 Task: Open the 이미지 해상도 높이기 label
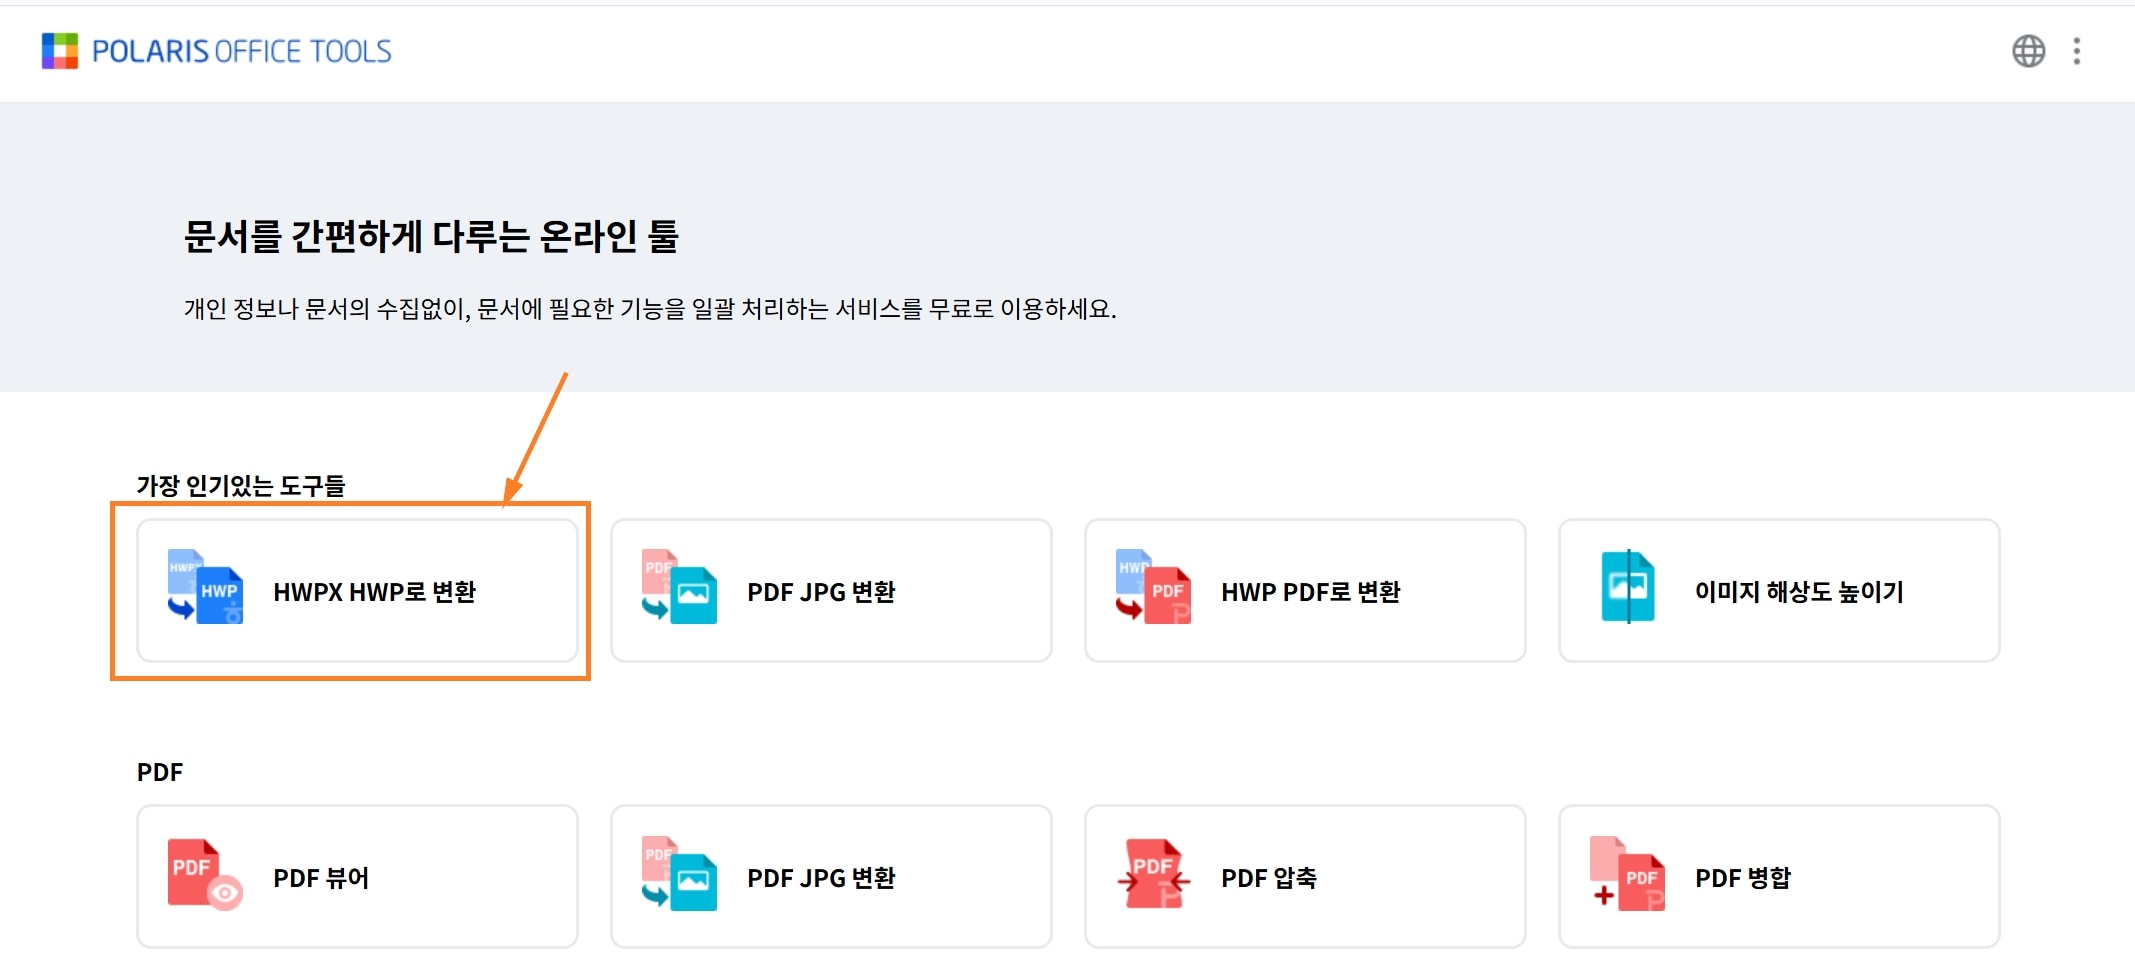coord(1799,592)
